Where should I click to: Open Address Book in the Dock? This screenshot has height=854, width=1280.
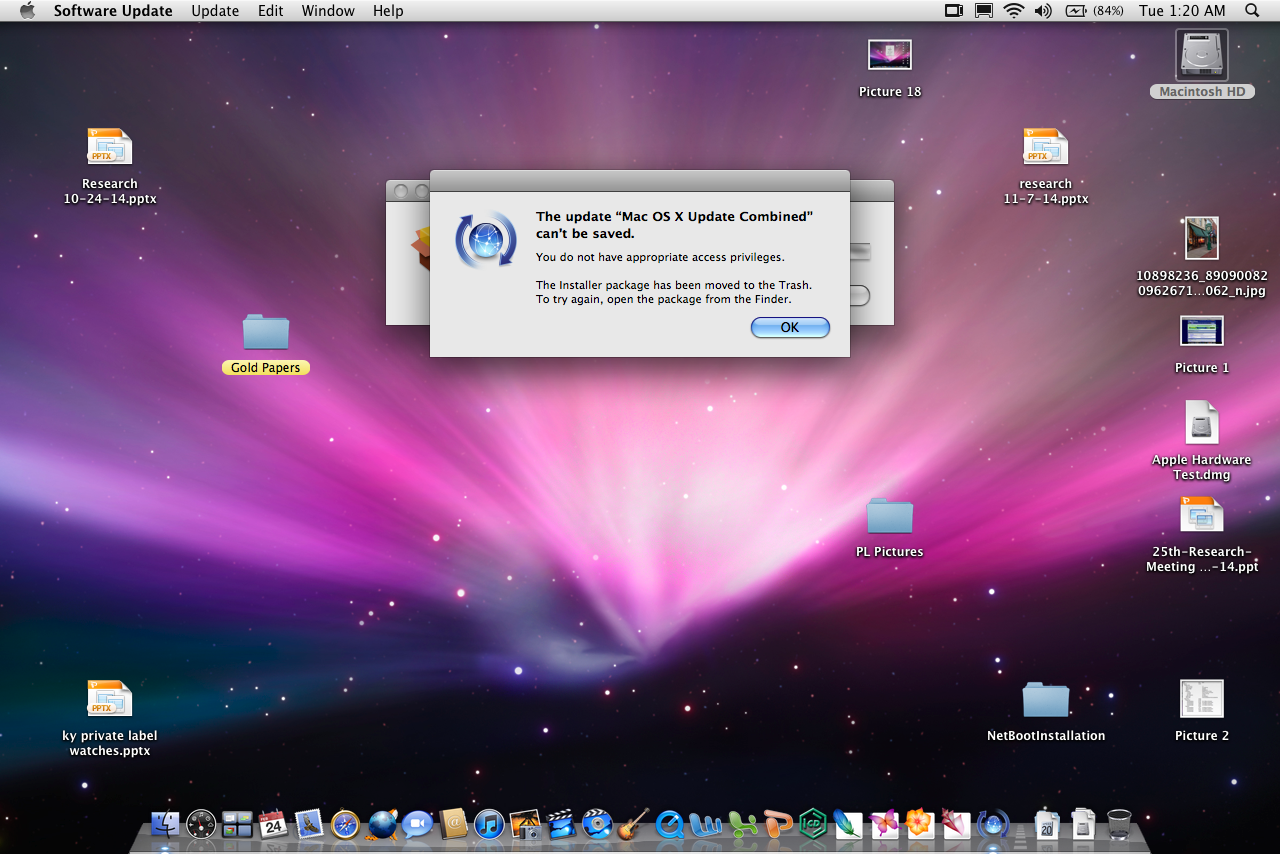[x=453, y=824]
